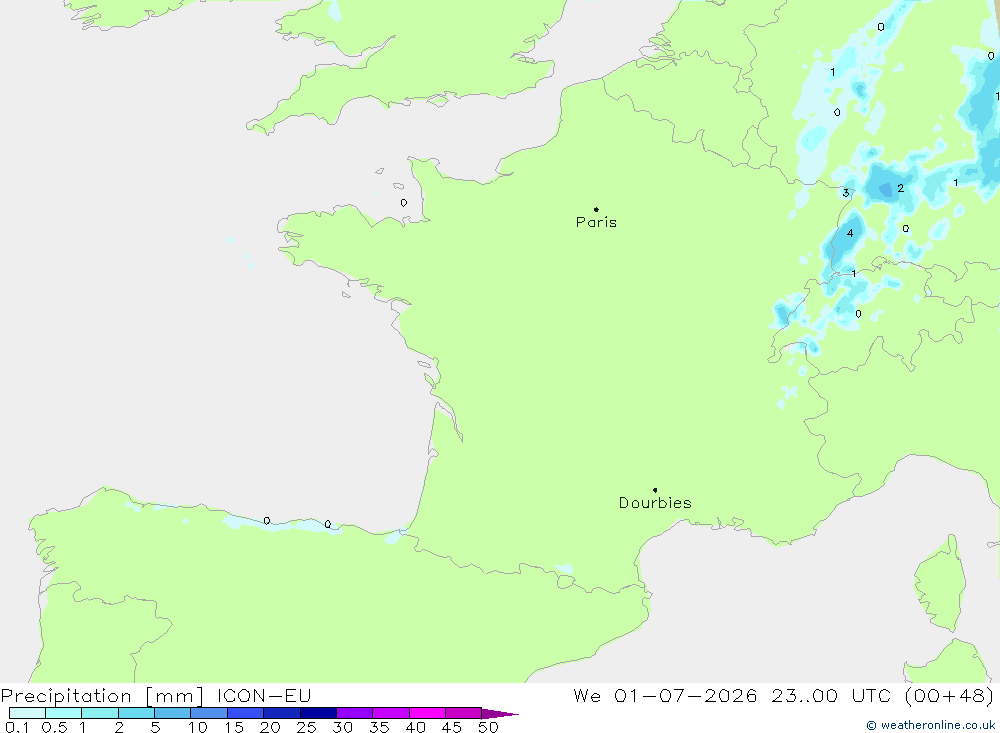The width and height of the screenshot is (1000, 733).
Task: Click the arrow tip above the 50 legend label
Action: [x=501, y=713]
